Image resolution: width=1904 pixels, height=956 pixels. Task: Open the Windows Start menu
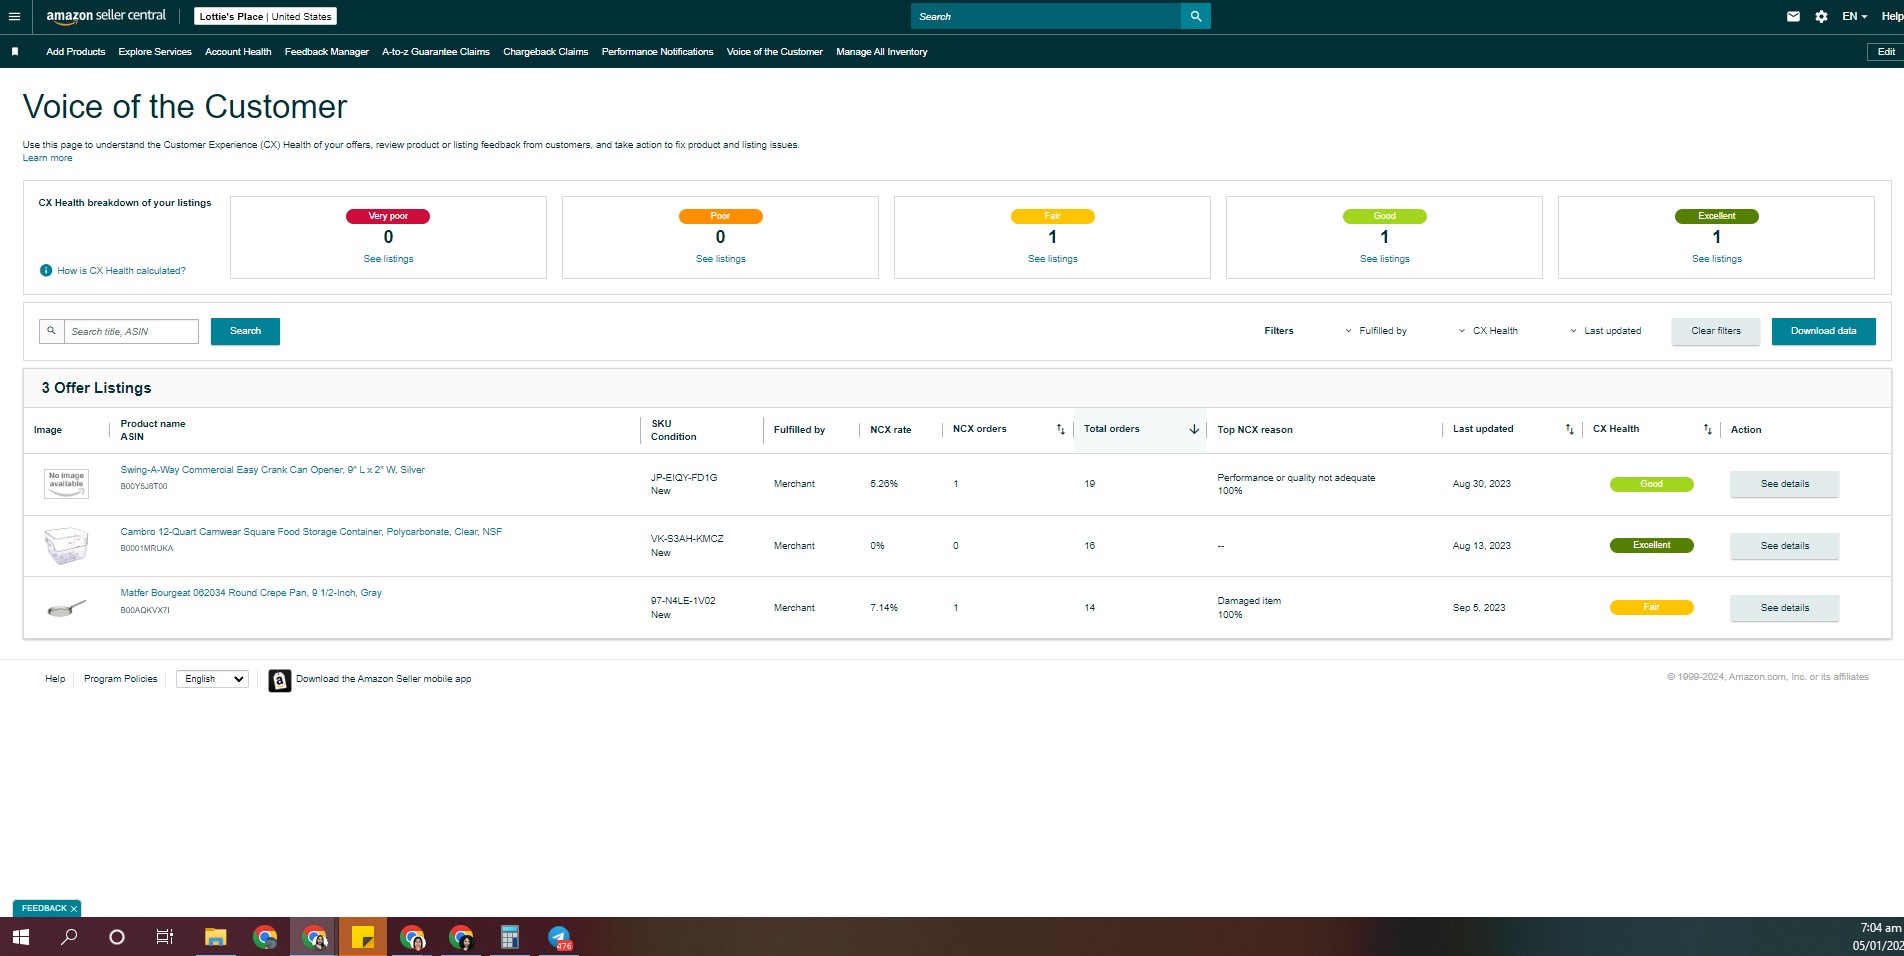(21, 937)
